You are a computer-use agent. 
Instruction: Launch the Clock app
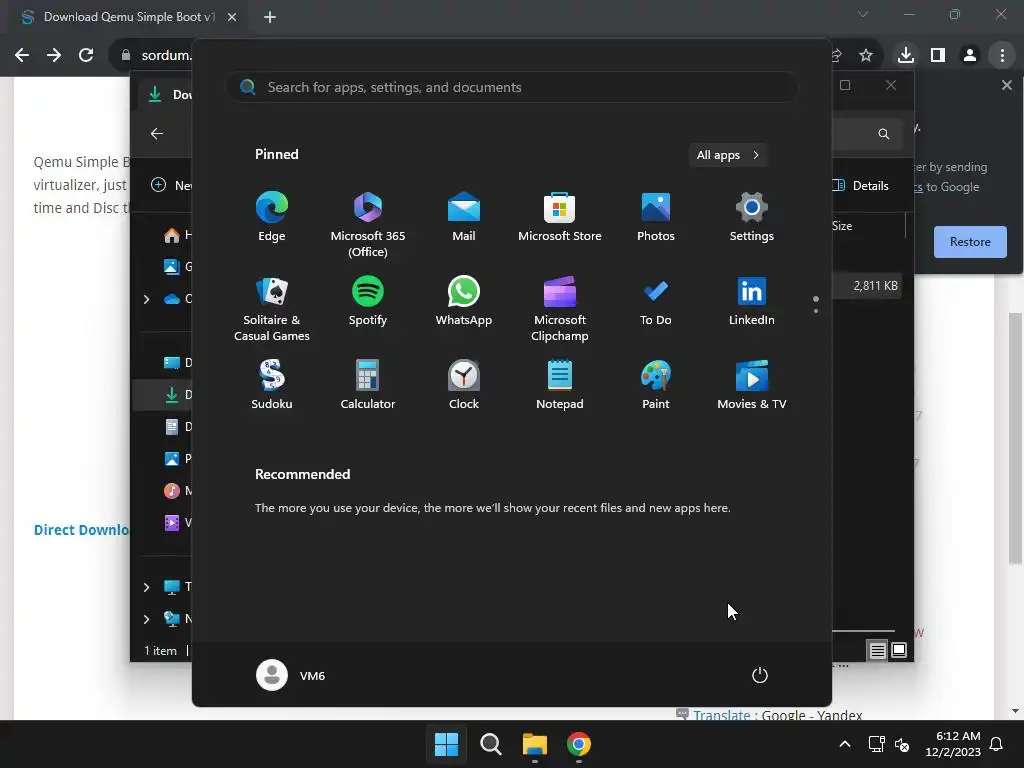464,385
